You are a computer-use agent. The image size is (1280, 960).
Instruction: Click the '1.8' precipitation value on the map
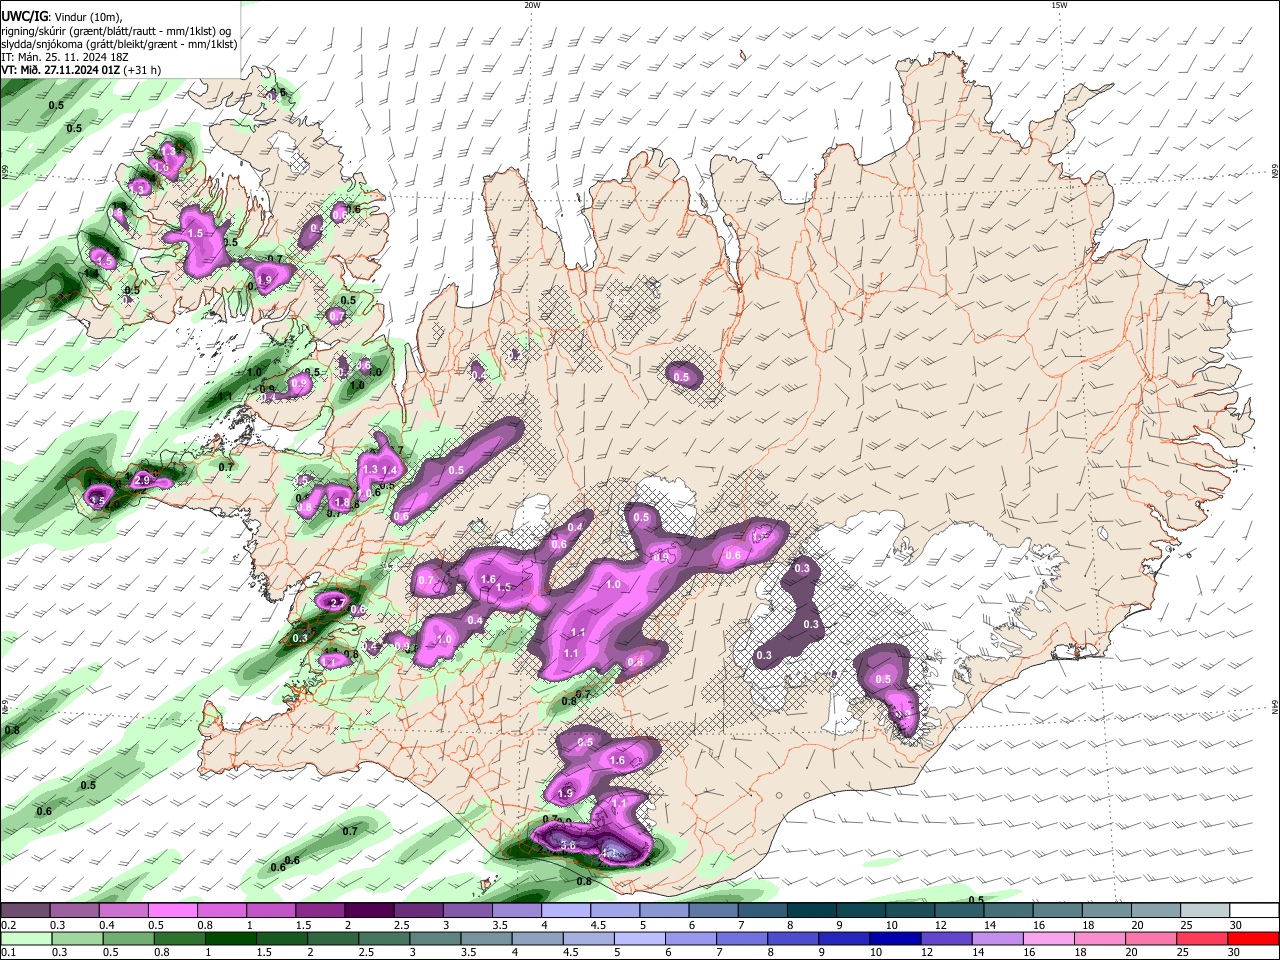click(342, 502)
